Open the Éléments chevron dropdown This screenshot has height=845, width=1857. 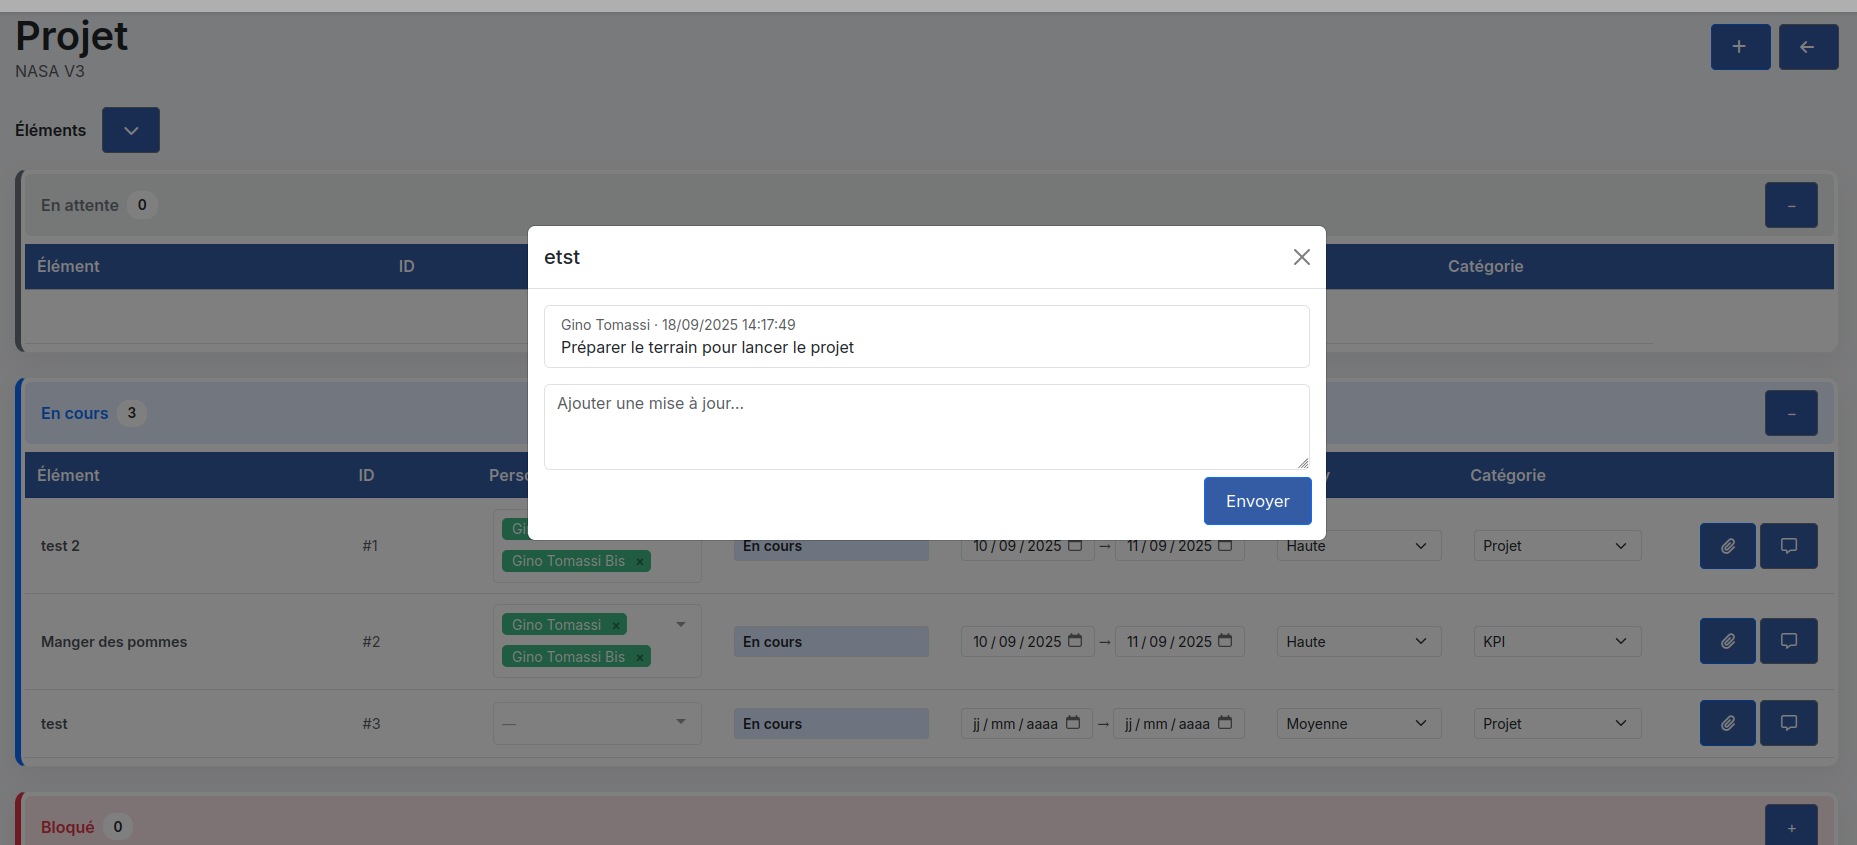click(131, 130)
